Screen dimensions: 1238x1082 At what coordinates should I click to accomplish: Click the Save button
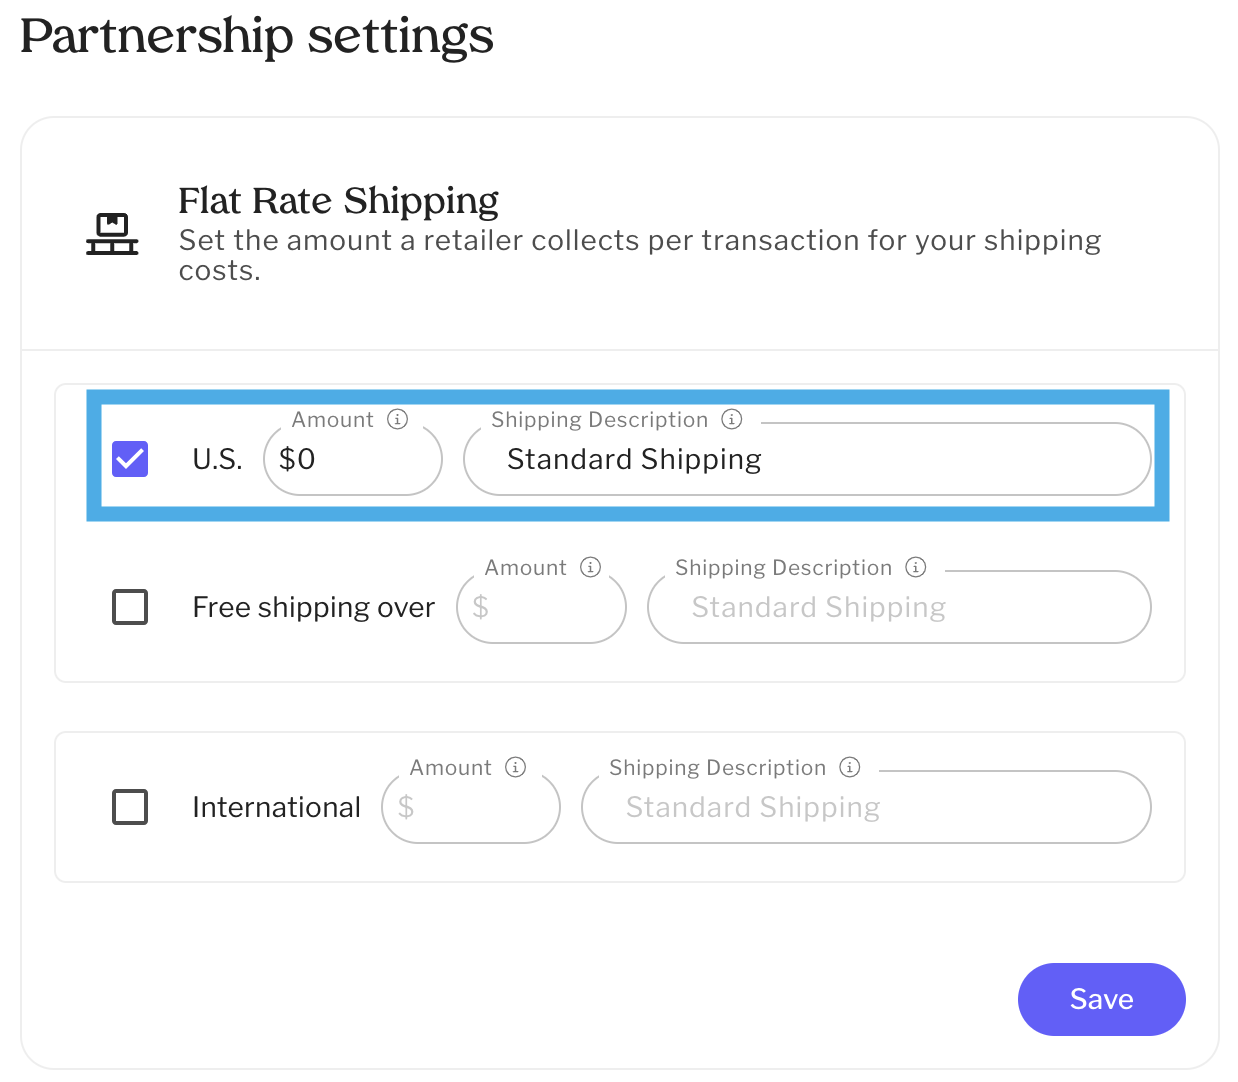tap(1101, 999)
